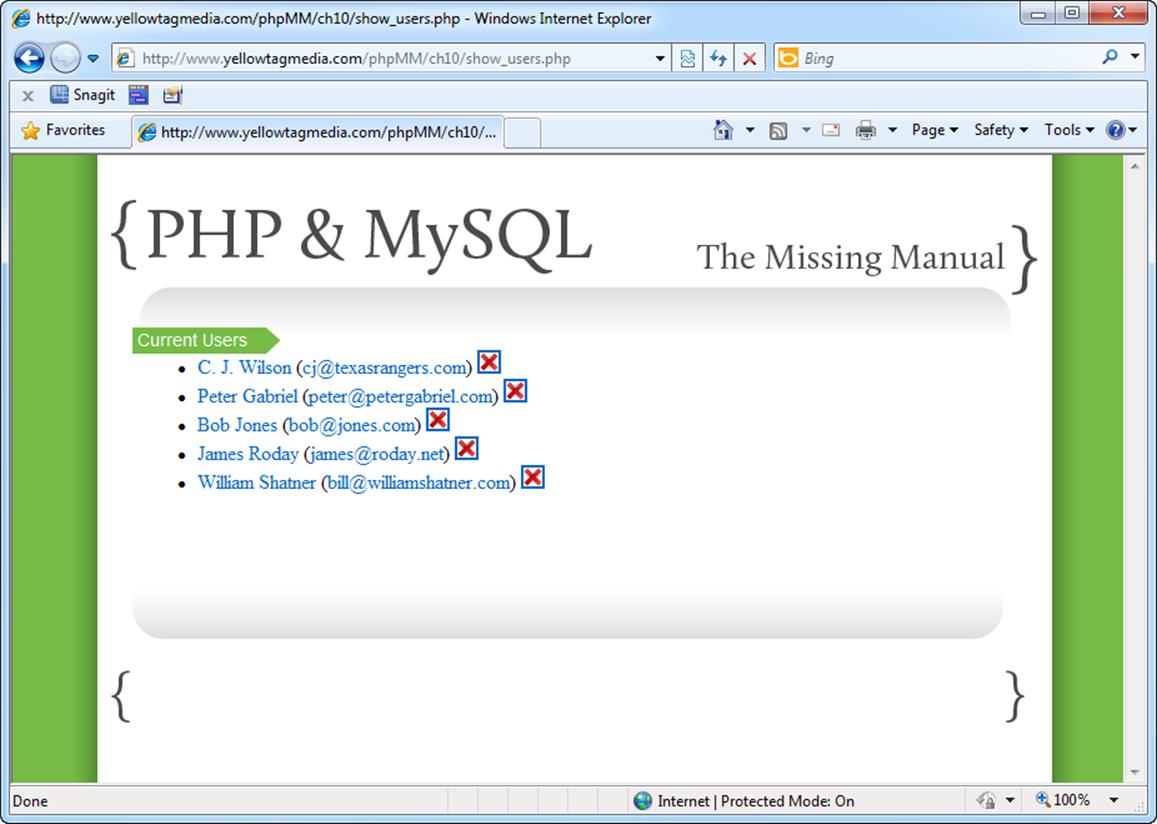The image size is (1157, 824).
Task: Open the Tools menu
Action: (1068, 130)
